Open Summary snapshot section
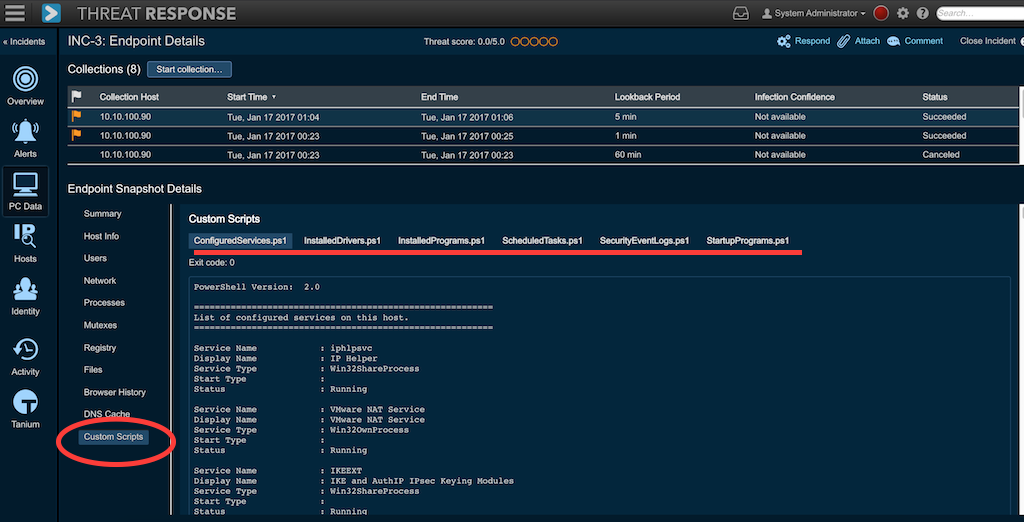 103,214
